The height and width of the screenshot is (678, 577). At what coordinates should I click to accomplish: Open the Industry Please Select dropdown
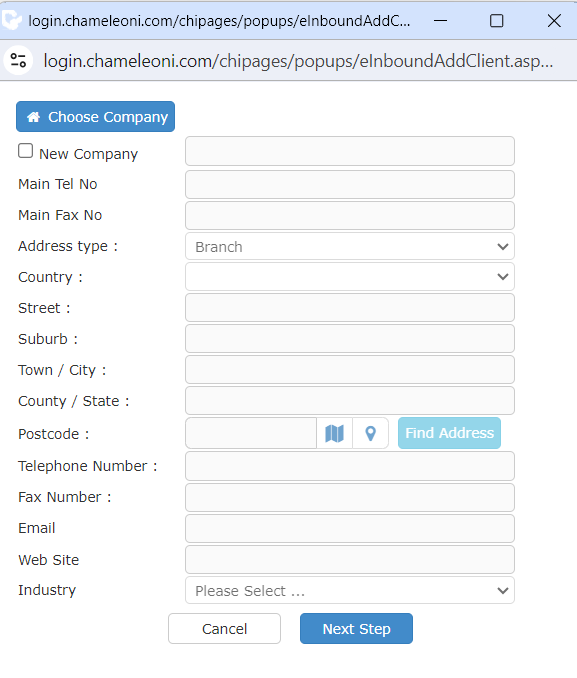pyautogui.click(x=350, y=590)
